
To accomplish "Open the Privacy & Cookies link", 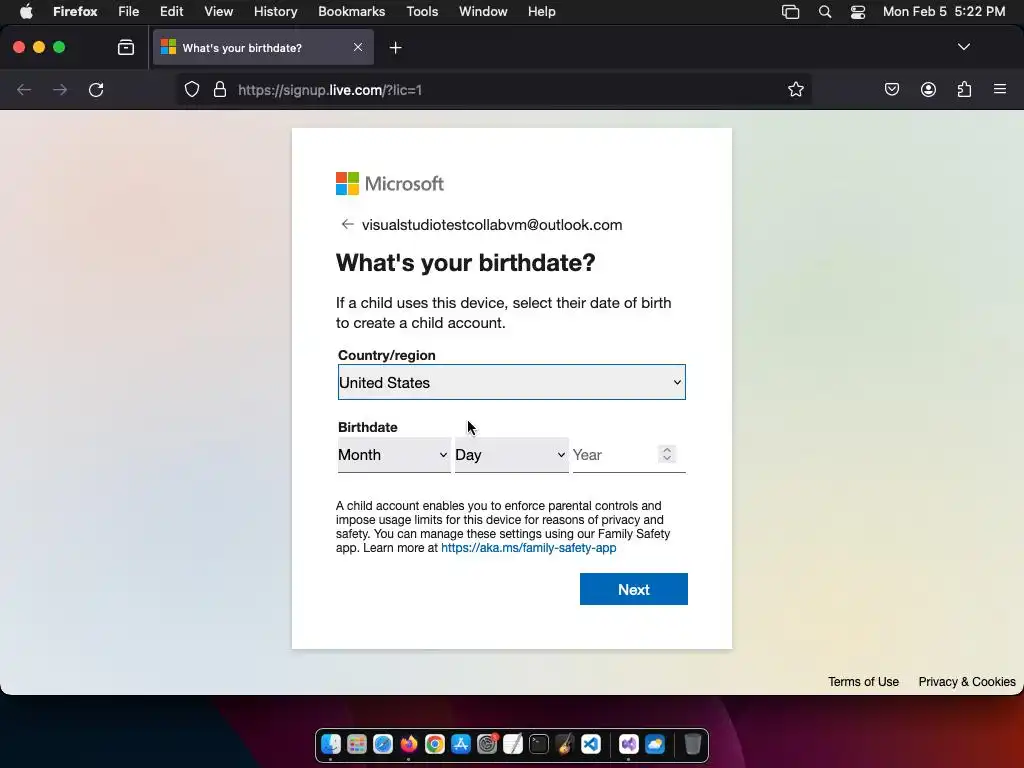I will tap(967, 682).
